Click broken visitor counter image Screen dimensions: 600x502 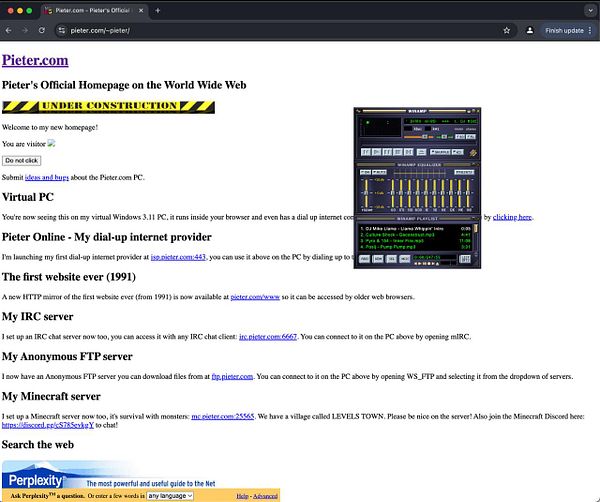pyautogui.click(x=51, y=143)
